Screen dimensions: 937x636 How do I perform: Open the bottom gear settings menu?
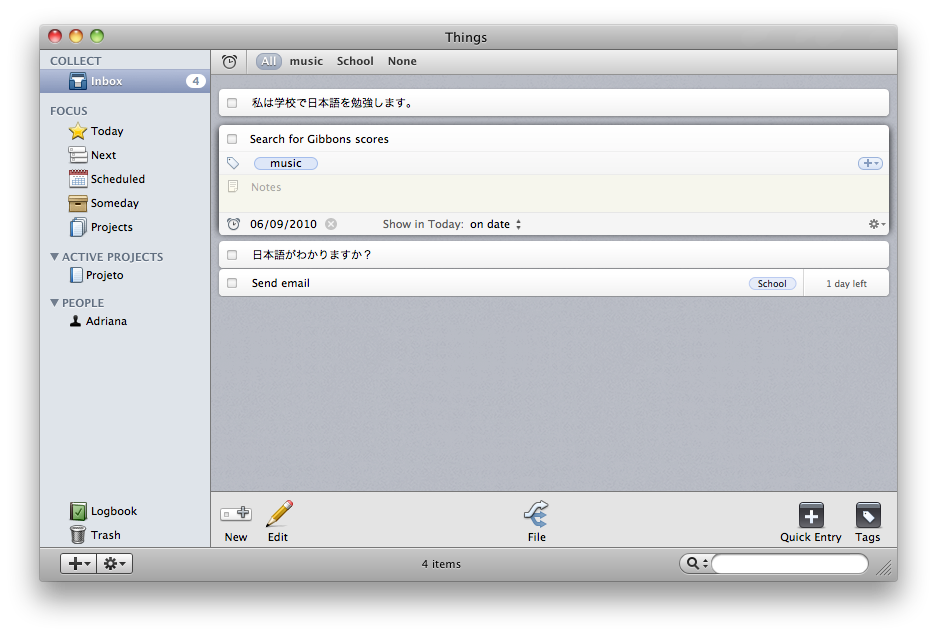(x=115, y=563)
